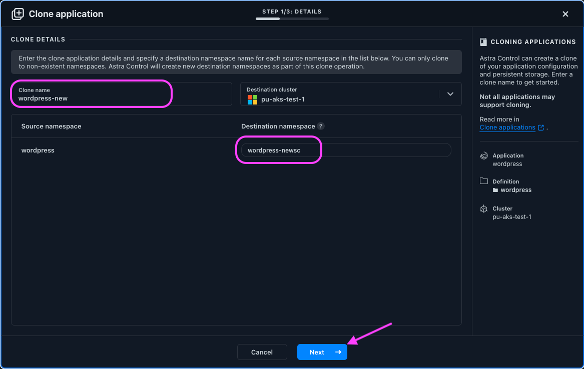Open the Clone applications documentation link
Viewport: 584px width, 369px height.
coord(507,128)
